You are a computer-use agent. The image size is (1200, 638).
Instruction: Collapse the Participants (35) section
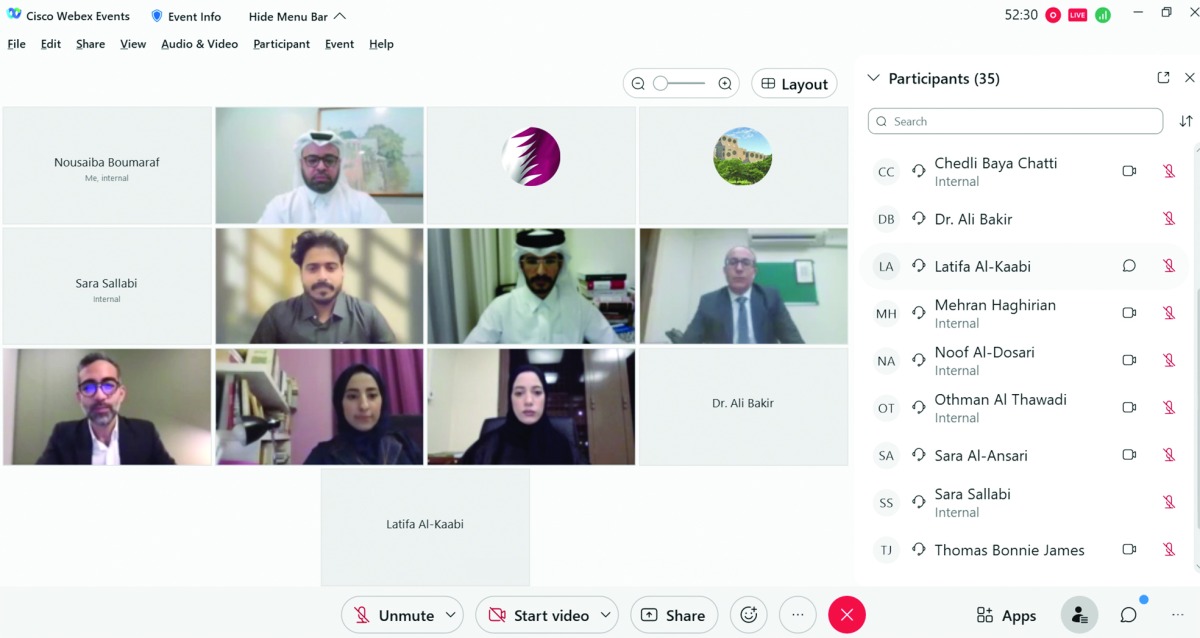tap(873, 78)
